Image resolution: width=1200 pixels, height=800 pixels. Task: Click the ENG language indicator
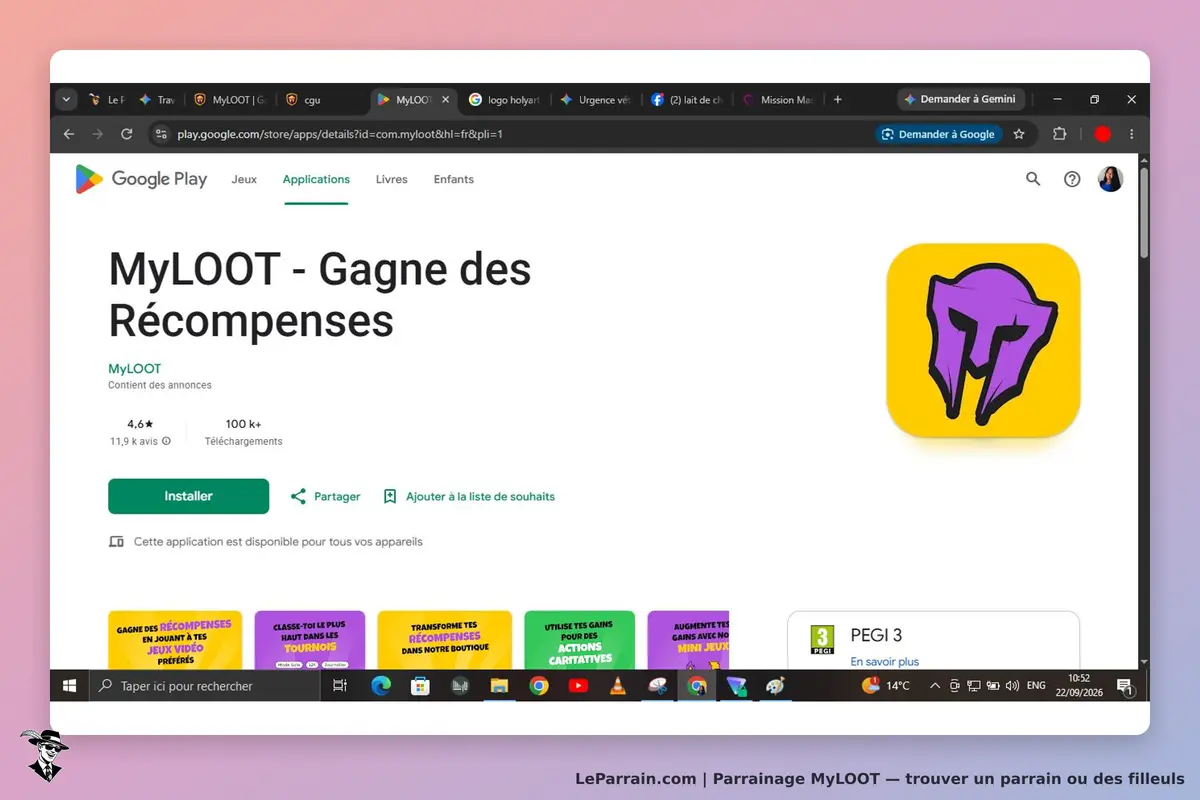point(1036,686)
